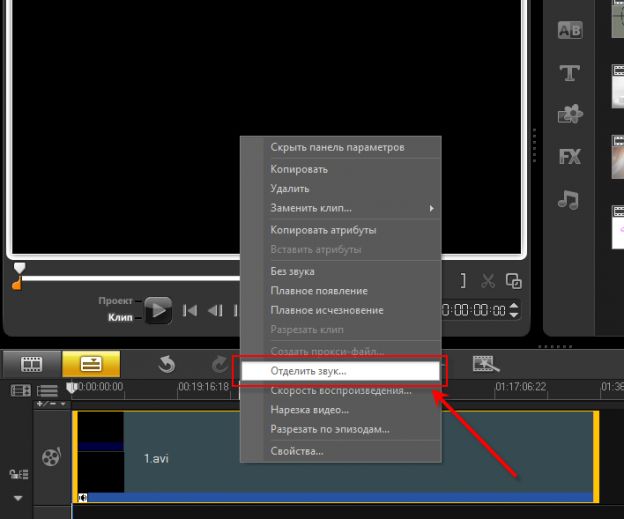This screenshot has width=624, height=519.
Task: Select Clip playback mode
Action: (120, 317)
